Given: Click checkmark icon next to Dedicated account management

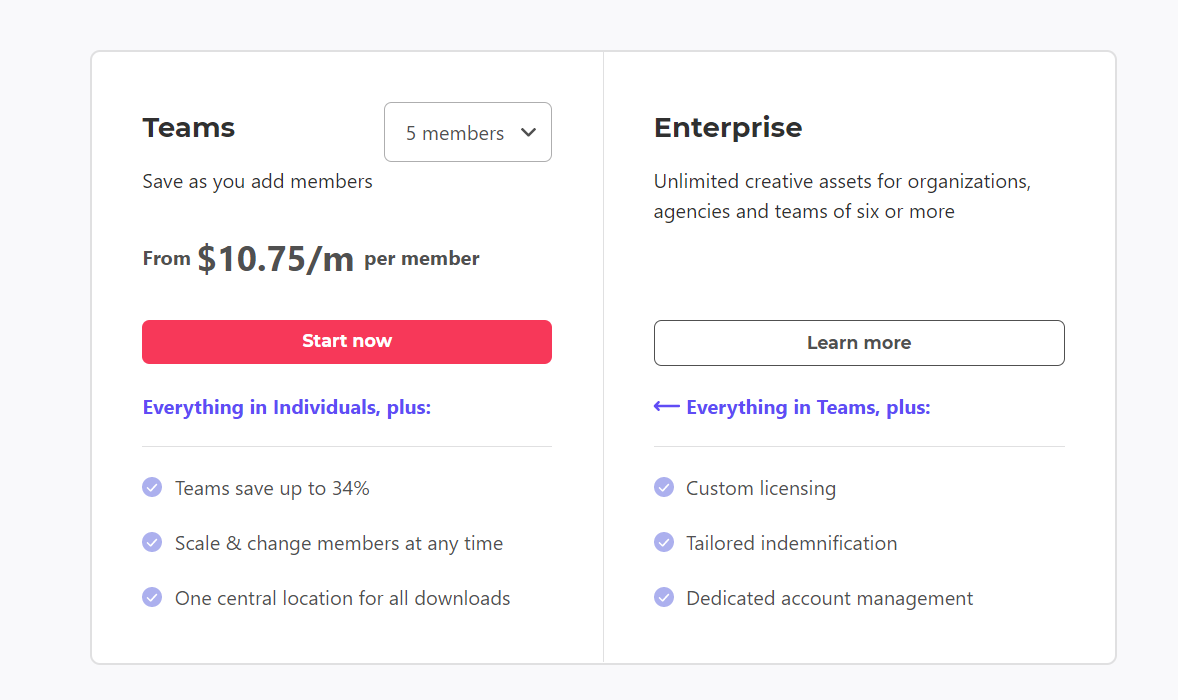Looking at the screenshot, I should pyautogui.click(x=663, y=597).
